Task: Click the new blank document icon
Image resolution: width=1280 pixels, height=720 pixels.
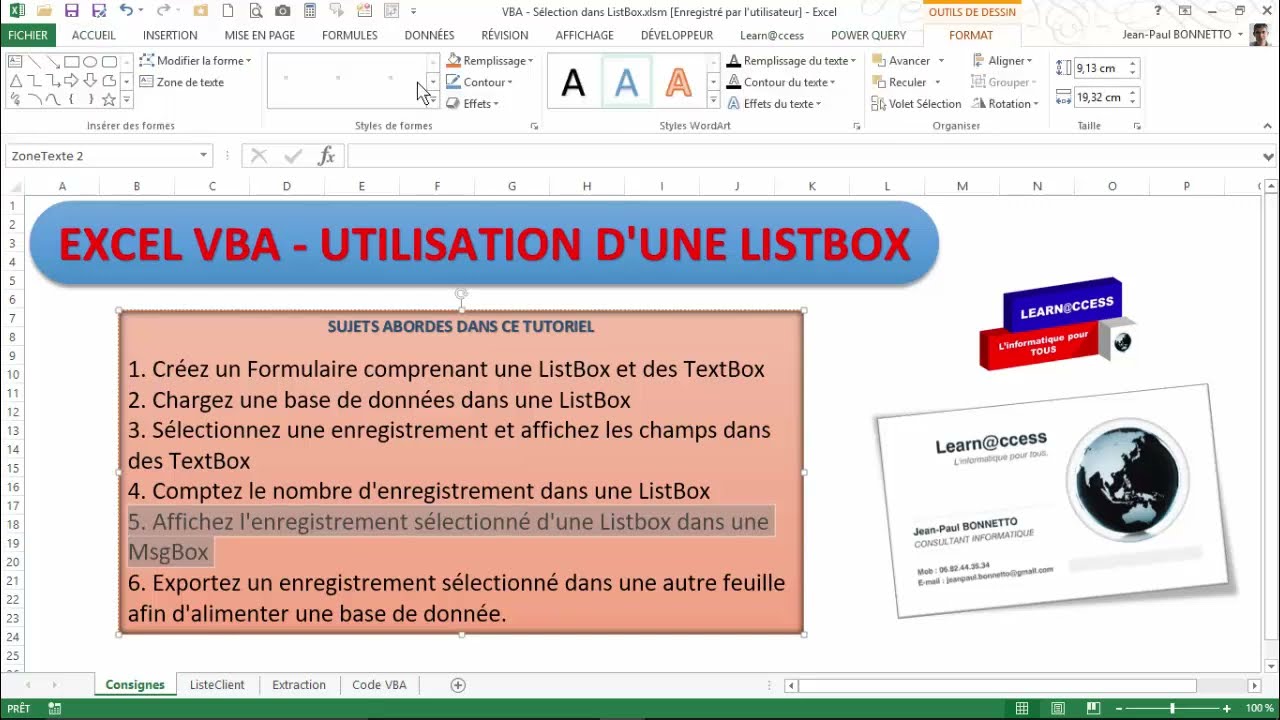Action: [229, 11]
